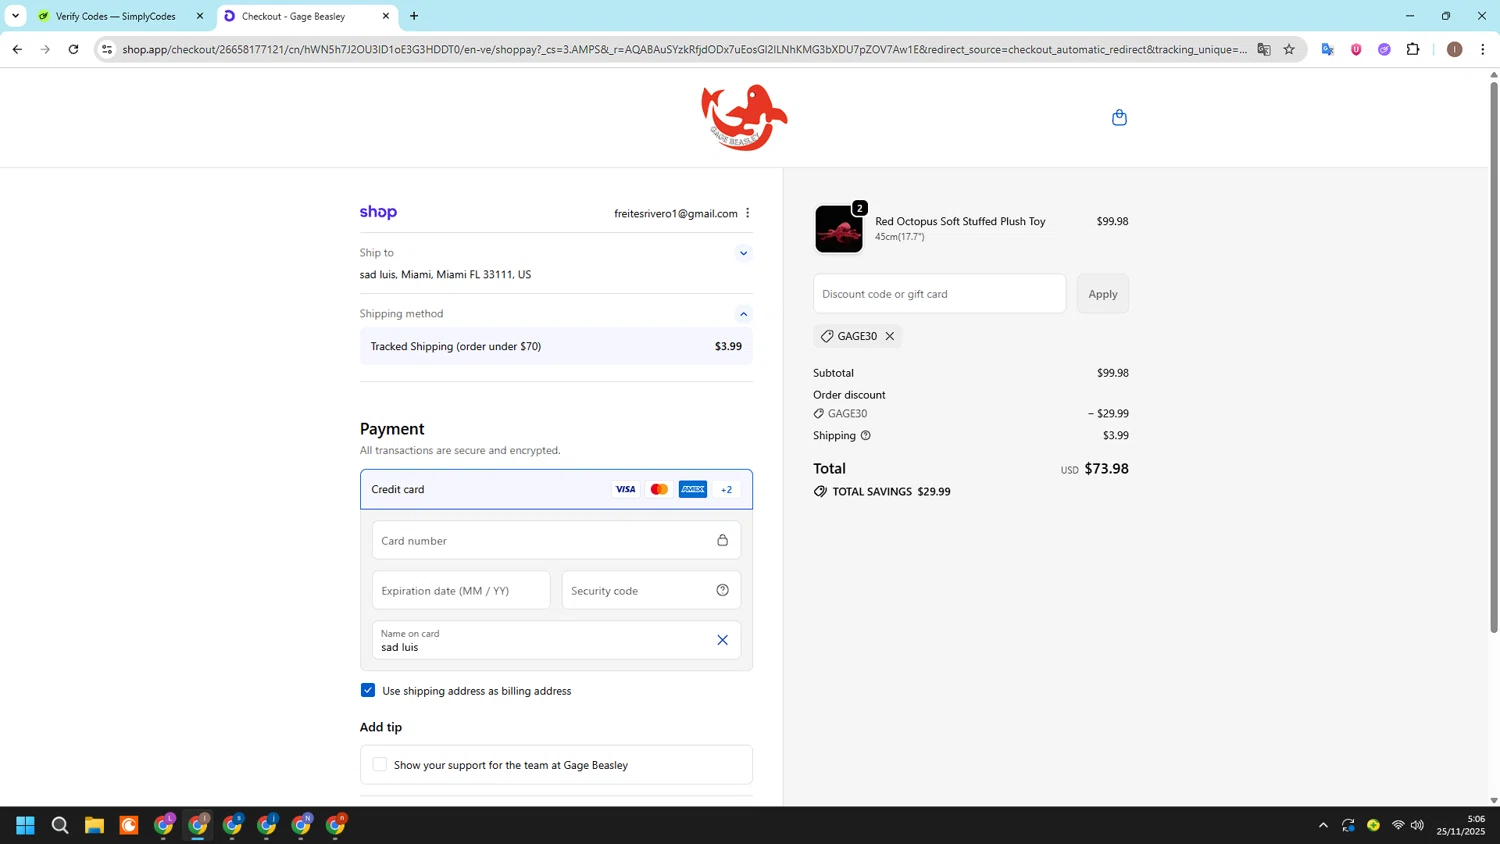Click the volume icon in system tray

(1417, 825)
